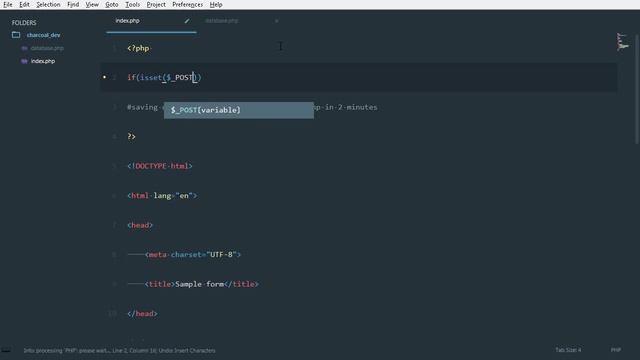Click the Sample form title line
This screenshot has width=640, height=360.
pyautogui.click(x=202, y=284)
